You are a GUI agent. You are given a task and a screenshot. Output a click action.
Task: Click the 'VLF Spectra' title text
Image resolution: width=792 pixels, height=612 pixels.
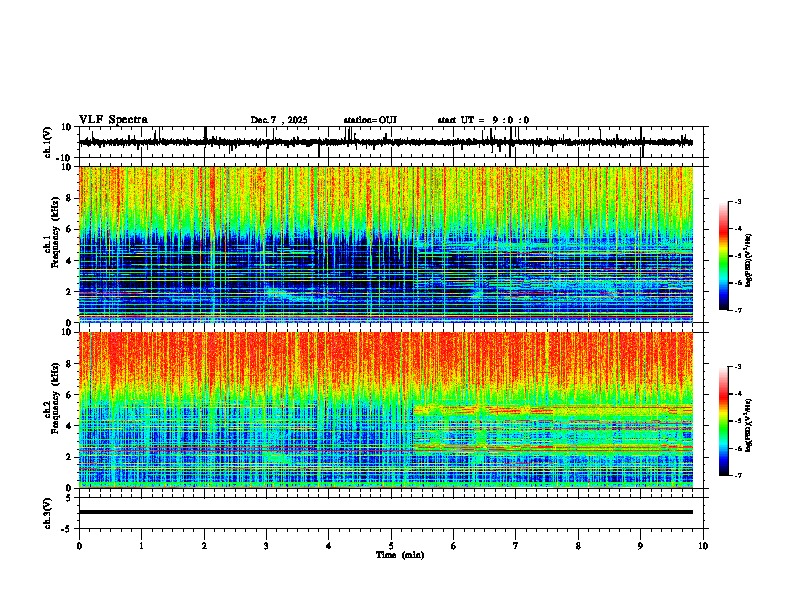pyautogui.click(x=113, y=120)
